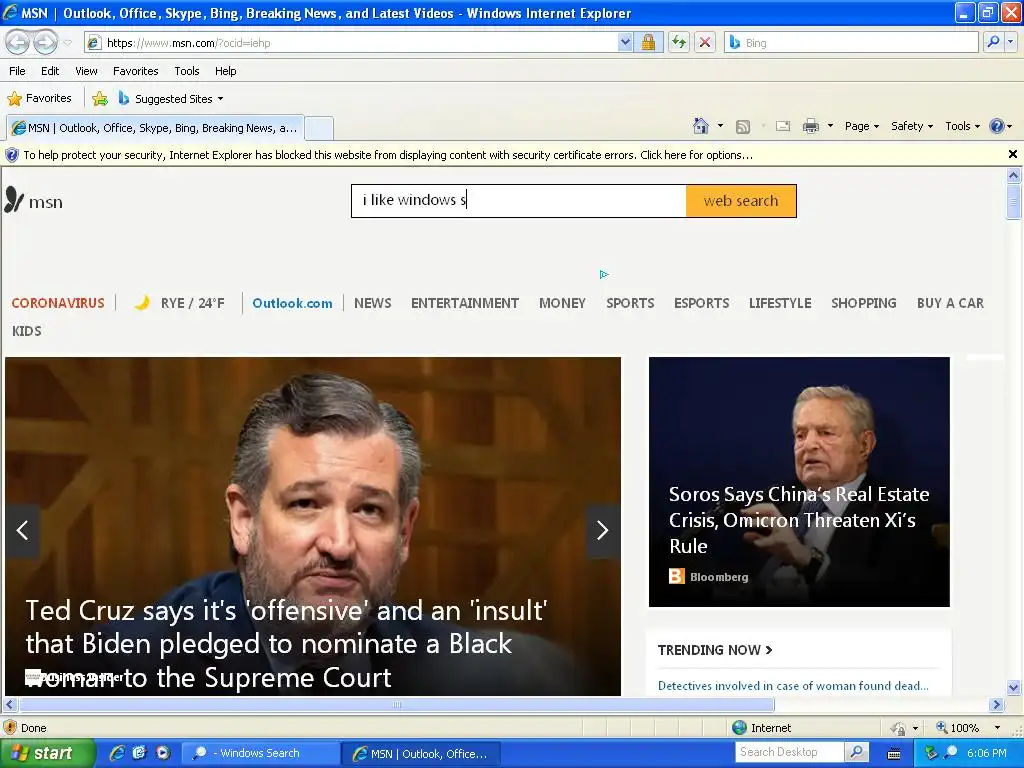Click the browser Forward arrow button
This screenshot has height=768, width=1024.
click(45, 42)
